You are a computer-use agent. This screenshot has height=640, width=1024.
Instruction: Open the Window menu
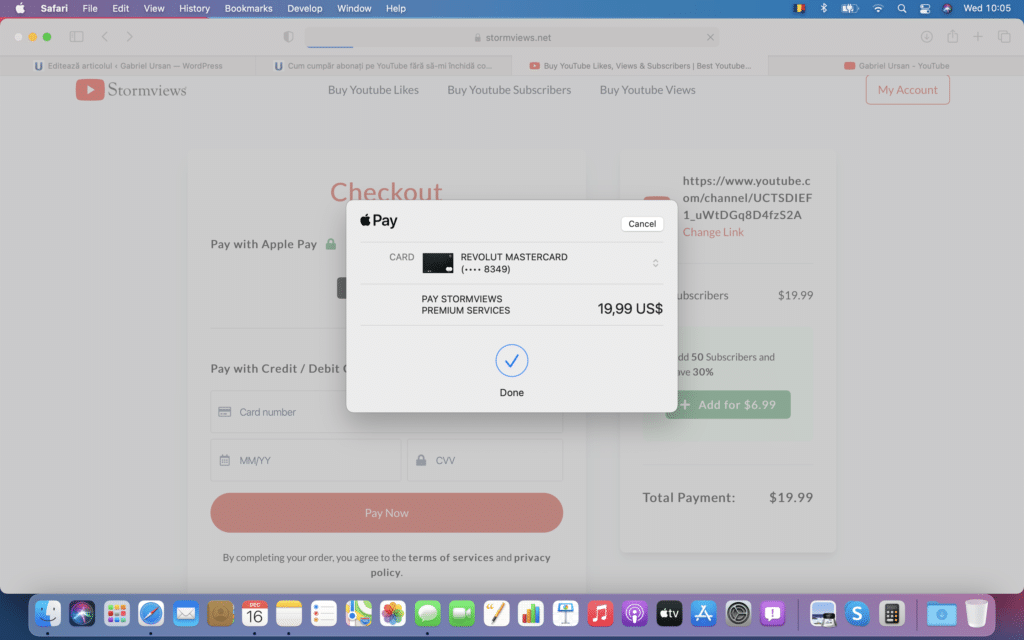[x=354, y=8]
